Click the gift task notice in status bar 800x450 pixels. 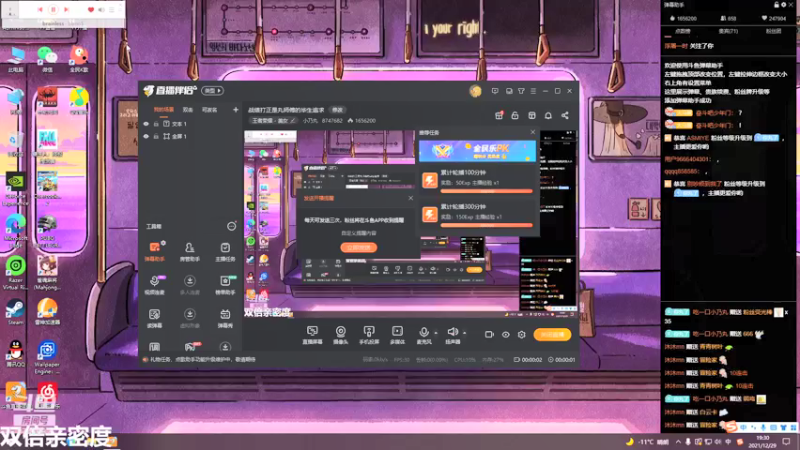(x=199, y=360)
